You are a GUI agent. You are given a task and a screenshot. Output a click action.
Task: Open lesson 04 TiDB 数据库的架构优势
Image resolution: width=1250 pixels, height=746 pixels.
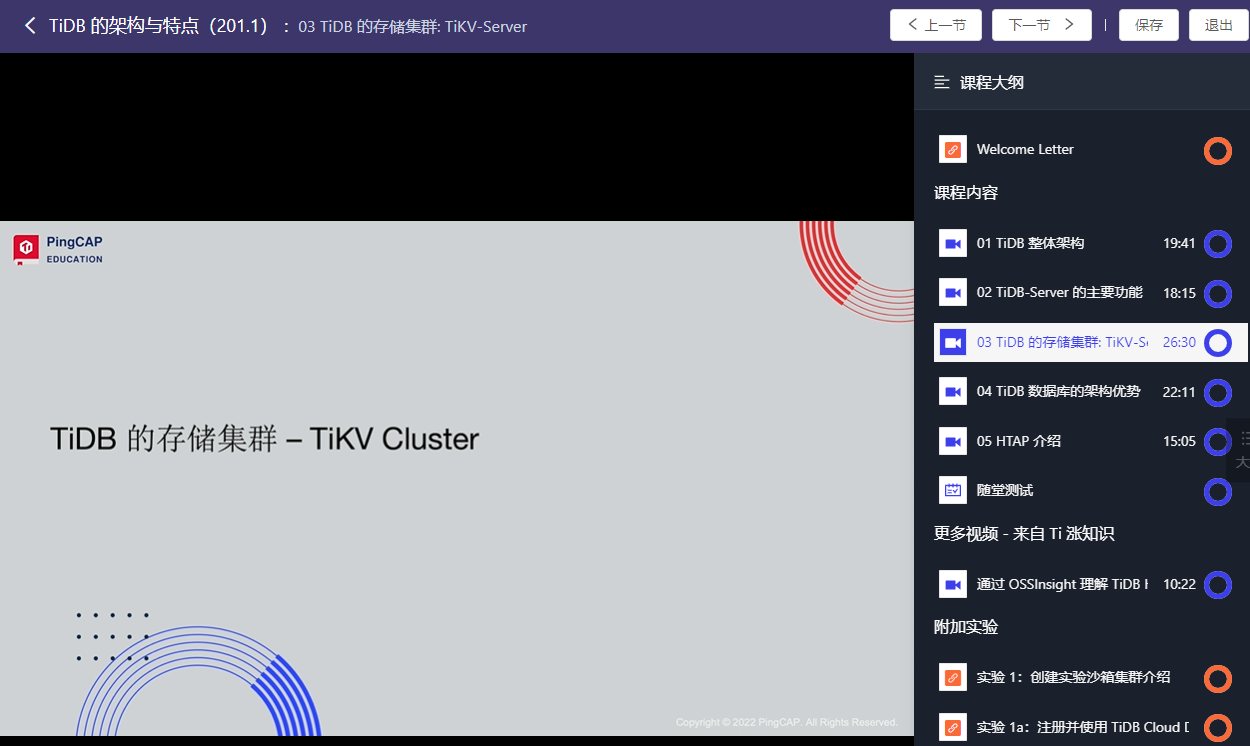tap(1058, 391)
